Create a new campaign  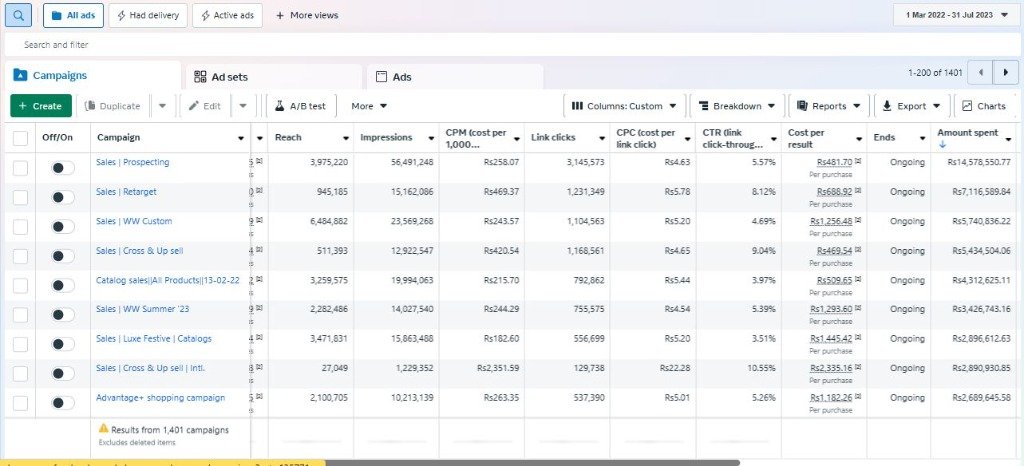pos(40,106)
